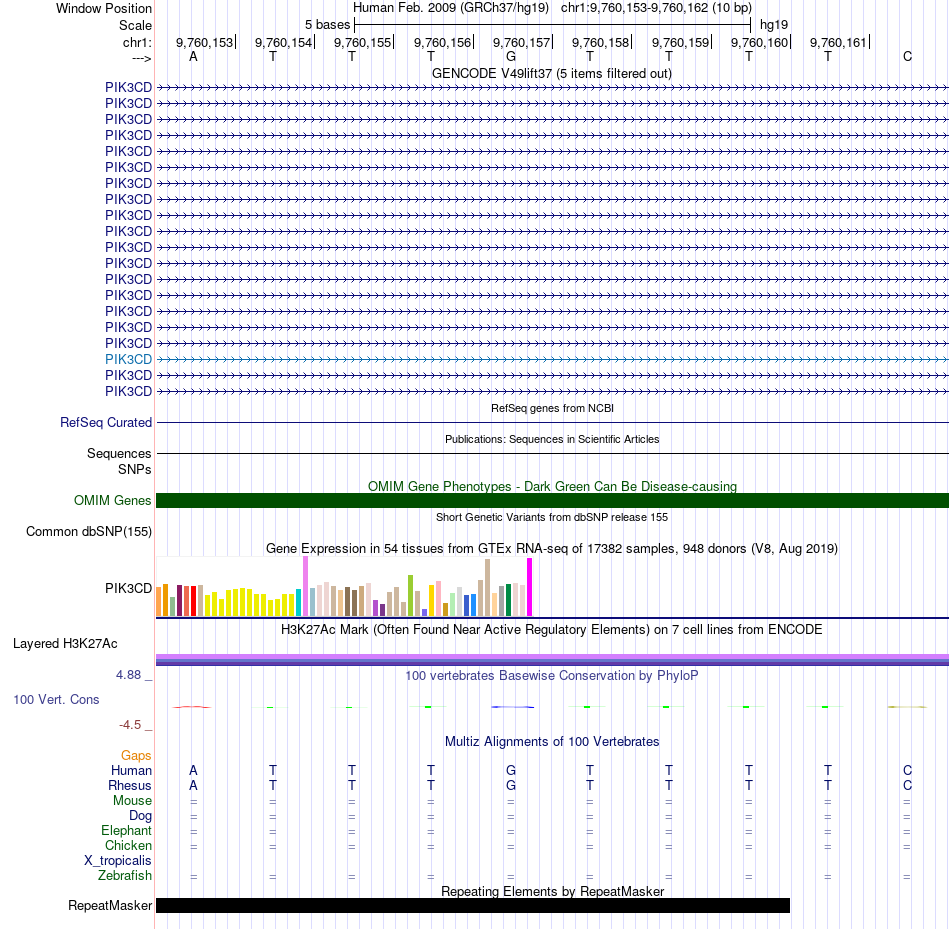Click the RepeatMasker track label
Viewport: 950px width, 929px height.
click(x=110, y=905)
